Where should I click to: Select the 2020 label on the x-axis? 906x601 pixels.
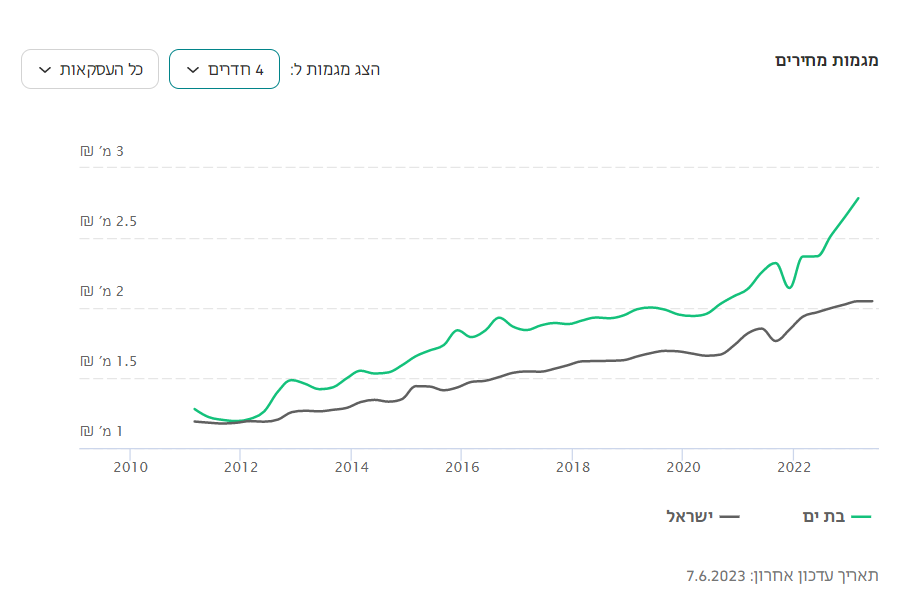pyautogui.click(x=682, y=466)
